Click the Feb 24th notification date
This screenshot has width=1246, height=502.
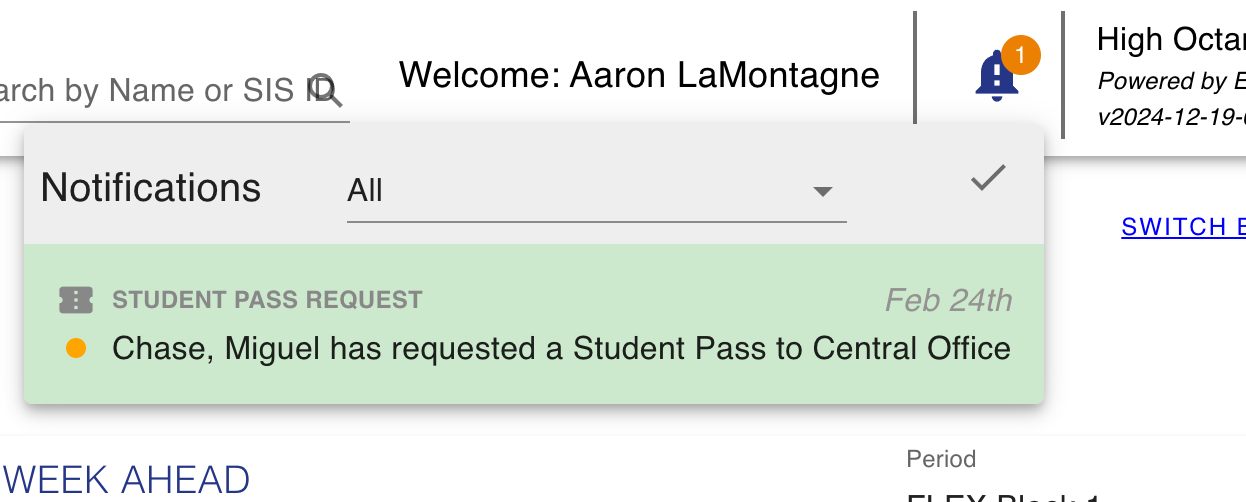[x=948, y=300]
